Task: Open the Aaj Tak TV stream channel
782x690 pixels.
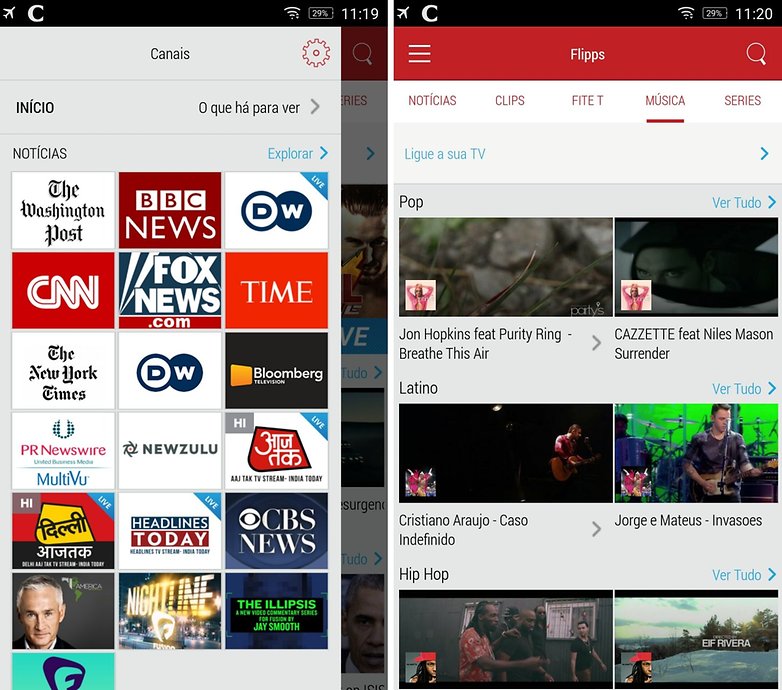Action: click(x=277, y=451)
